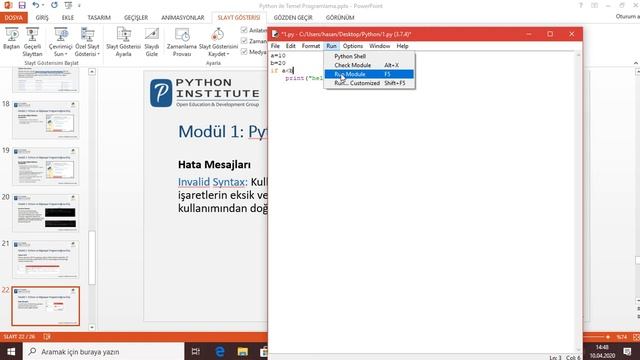Open File Explorer from taskbar
The height and width of the screenshot is (360, 640).
pyautogui.click(x=243, y=351)
